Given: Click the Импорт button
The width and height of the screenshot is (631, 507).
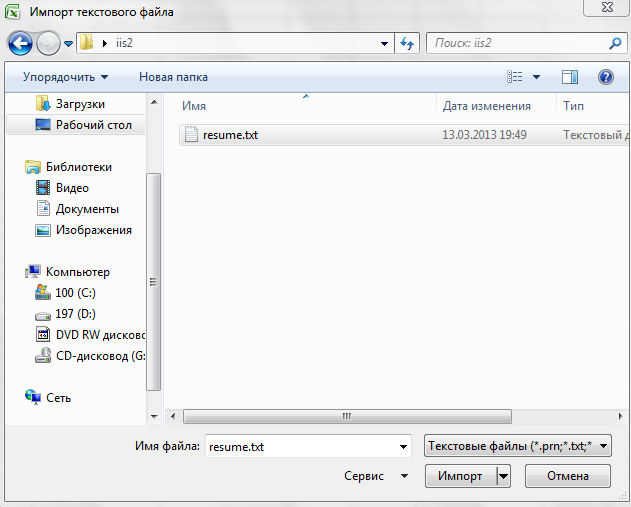Looking at the screenshot, I should (x=460, y=476).
